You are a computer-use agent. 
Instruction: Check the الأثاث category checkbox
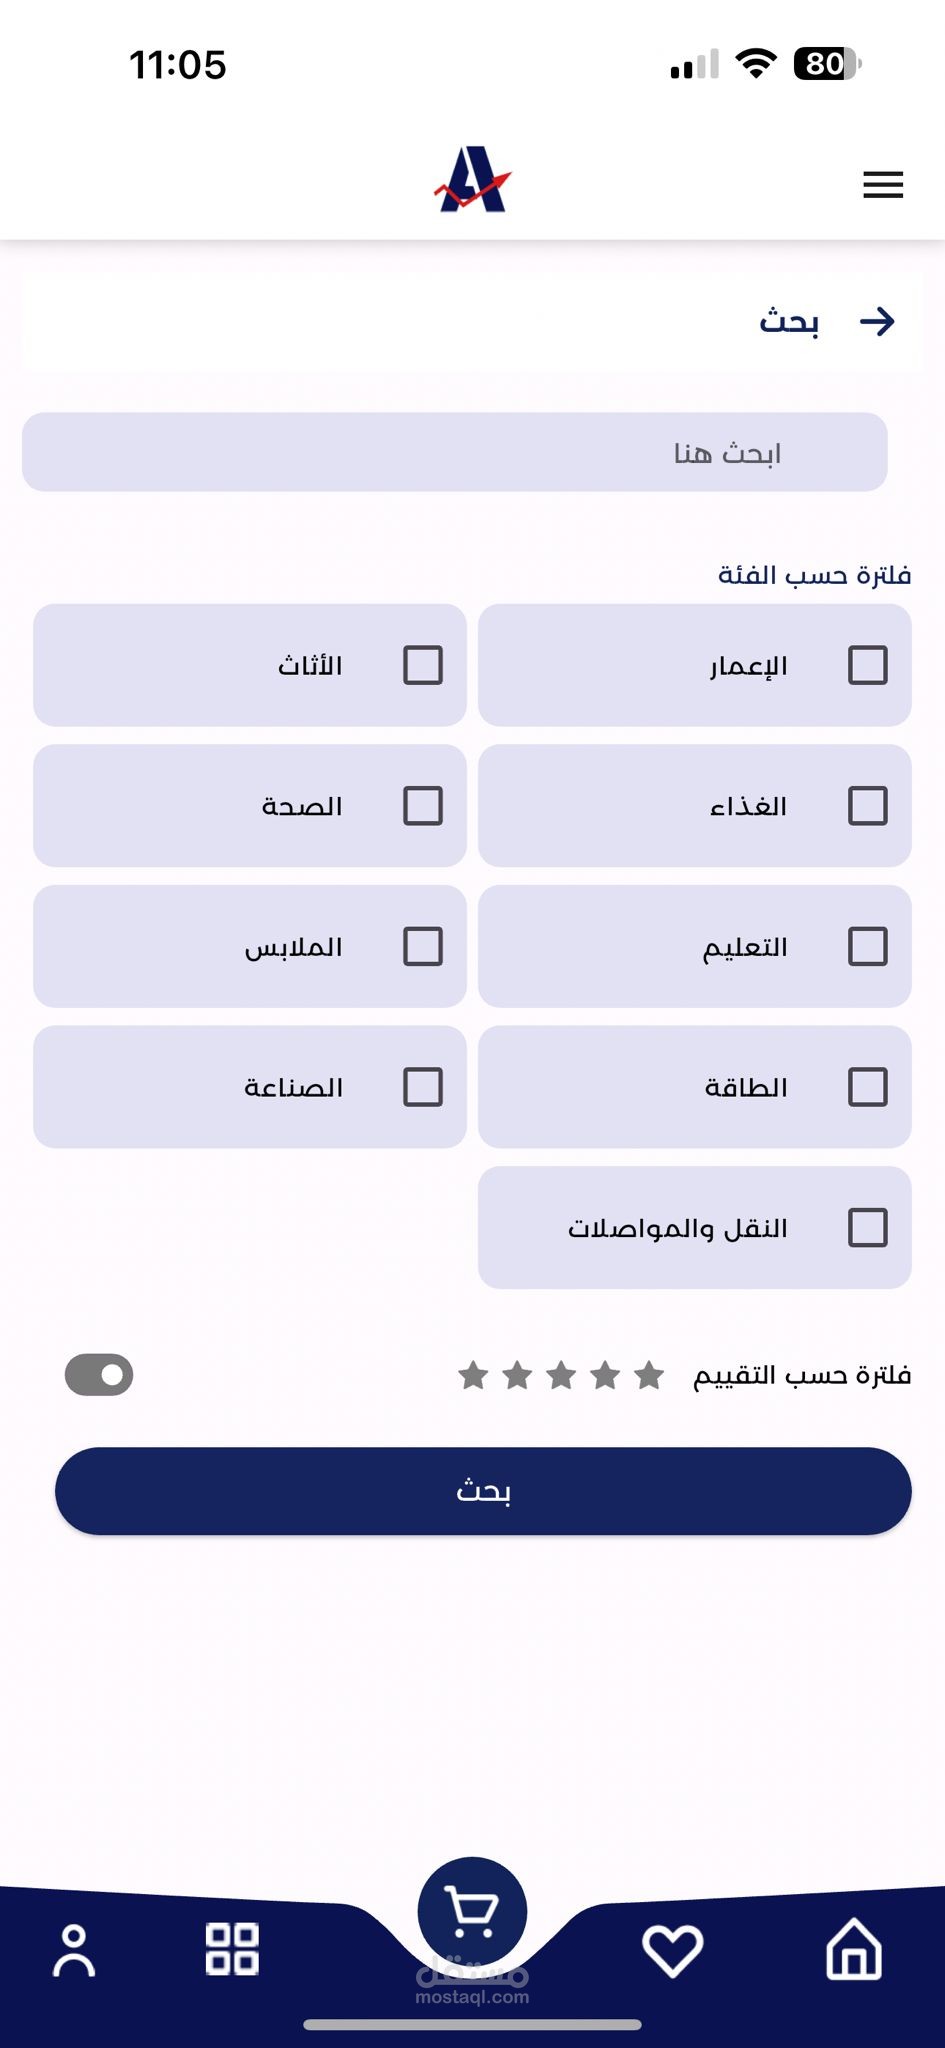tap(422, 665)
